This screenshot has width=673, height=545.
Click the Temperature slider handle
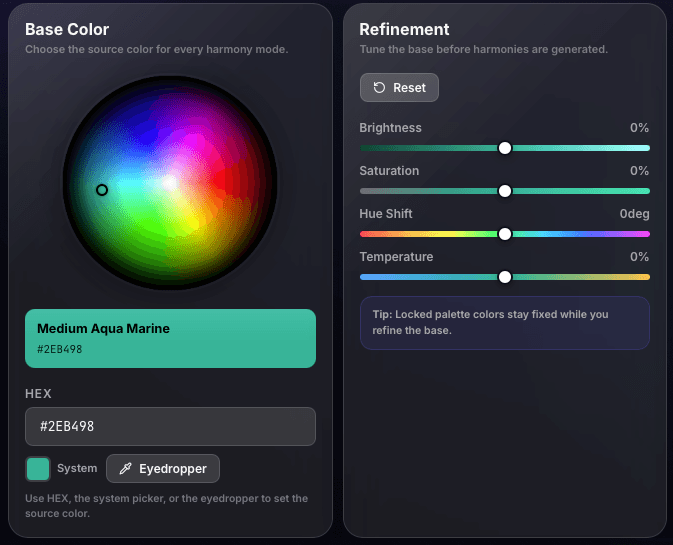505,277
